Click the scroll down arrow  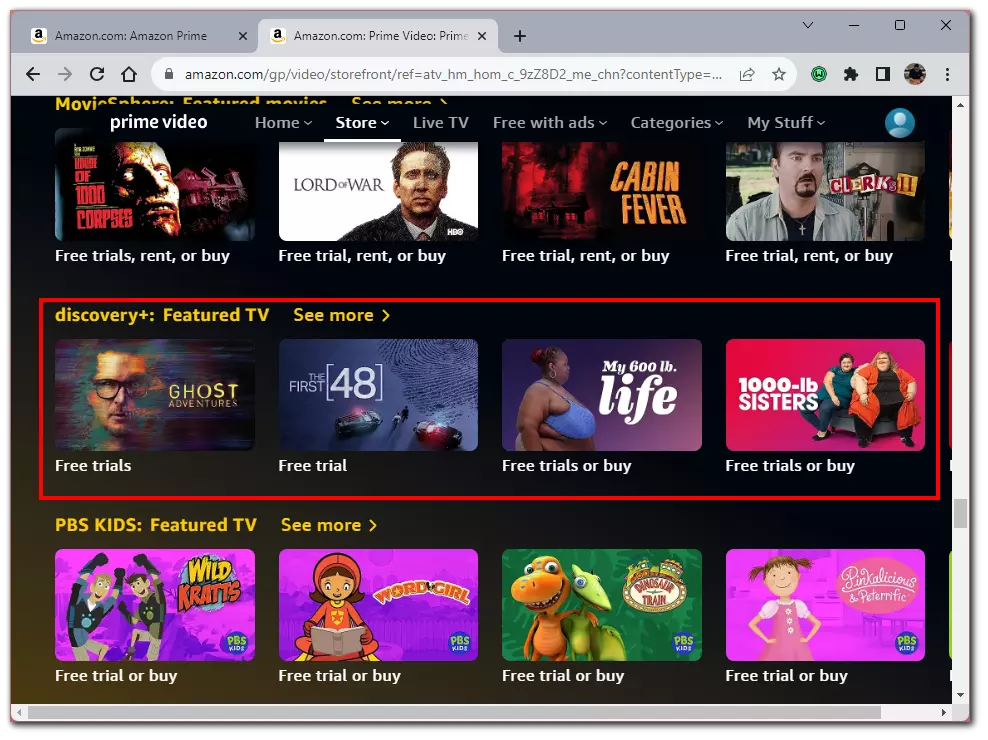tap(960, 695)
